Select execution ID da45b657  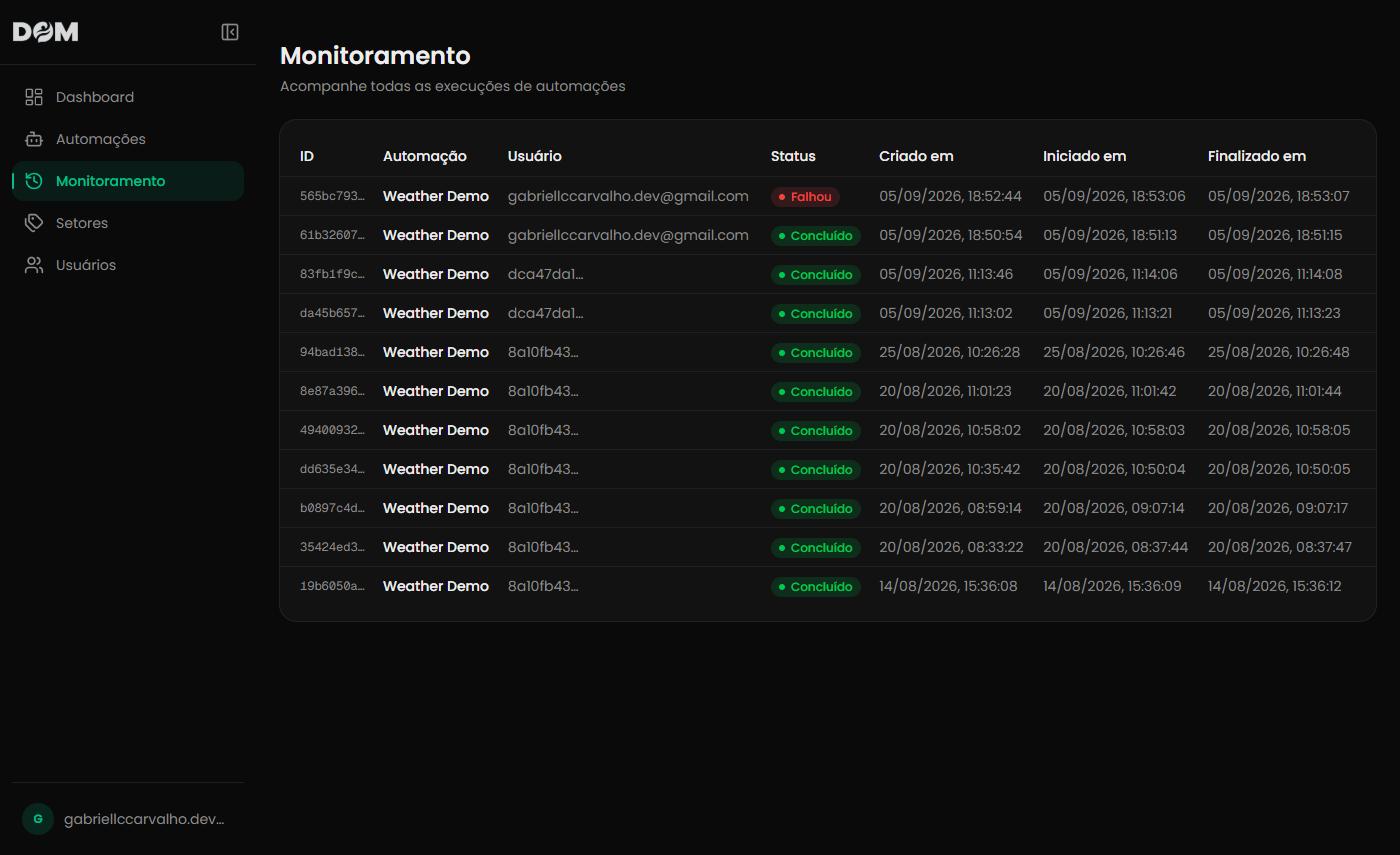point(332,313)
